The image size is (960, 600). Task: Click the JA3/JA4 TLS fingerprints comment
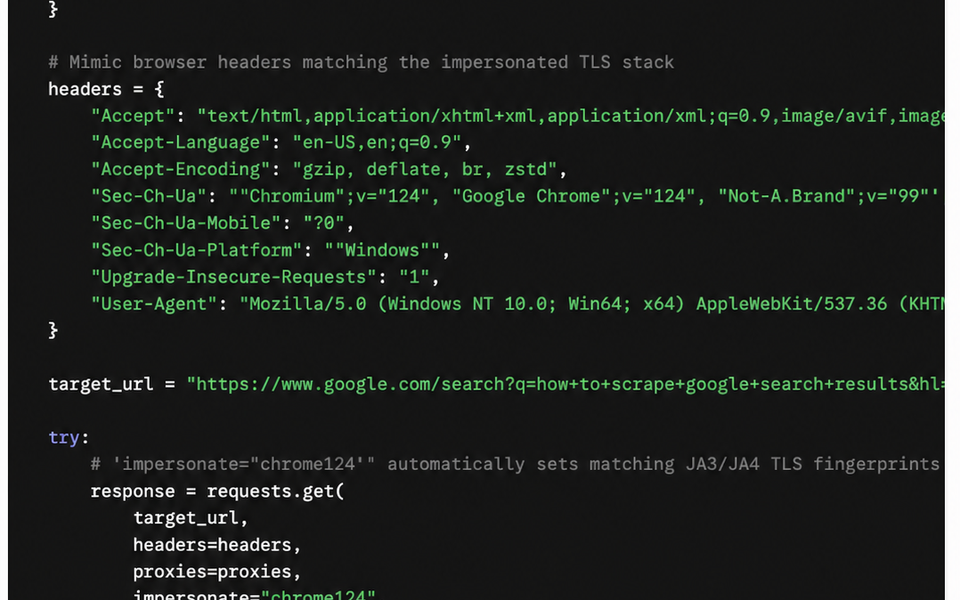click(x=515, y=465)
